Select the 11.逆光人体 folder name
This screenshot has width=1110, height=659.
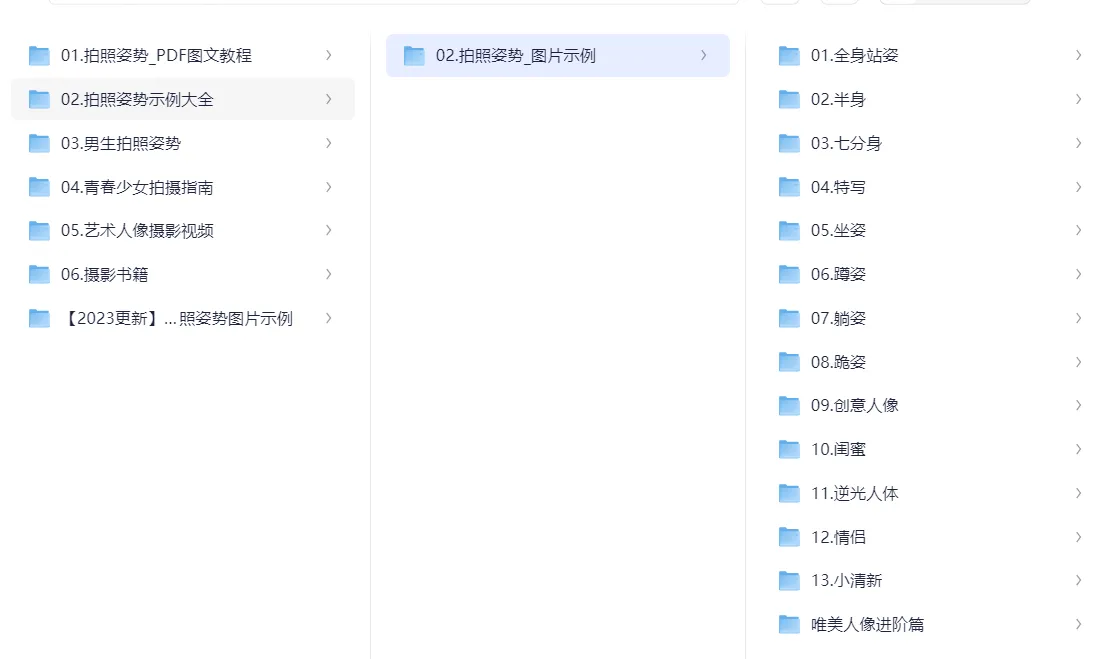(x=854, y=493)
